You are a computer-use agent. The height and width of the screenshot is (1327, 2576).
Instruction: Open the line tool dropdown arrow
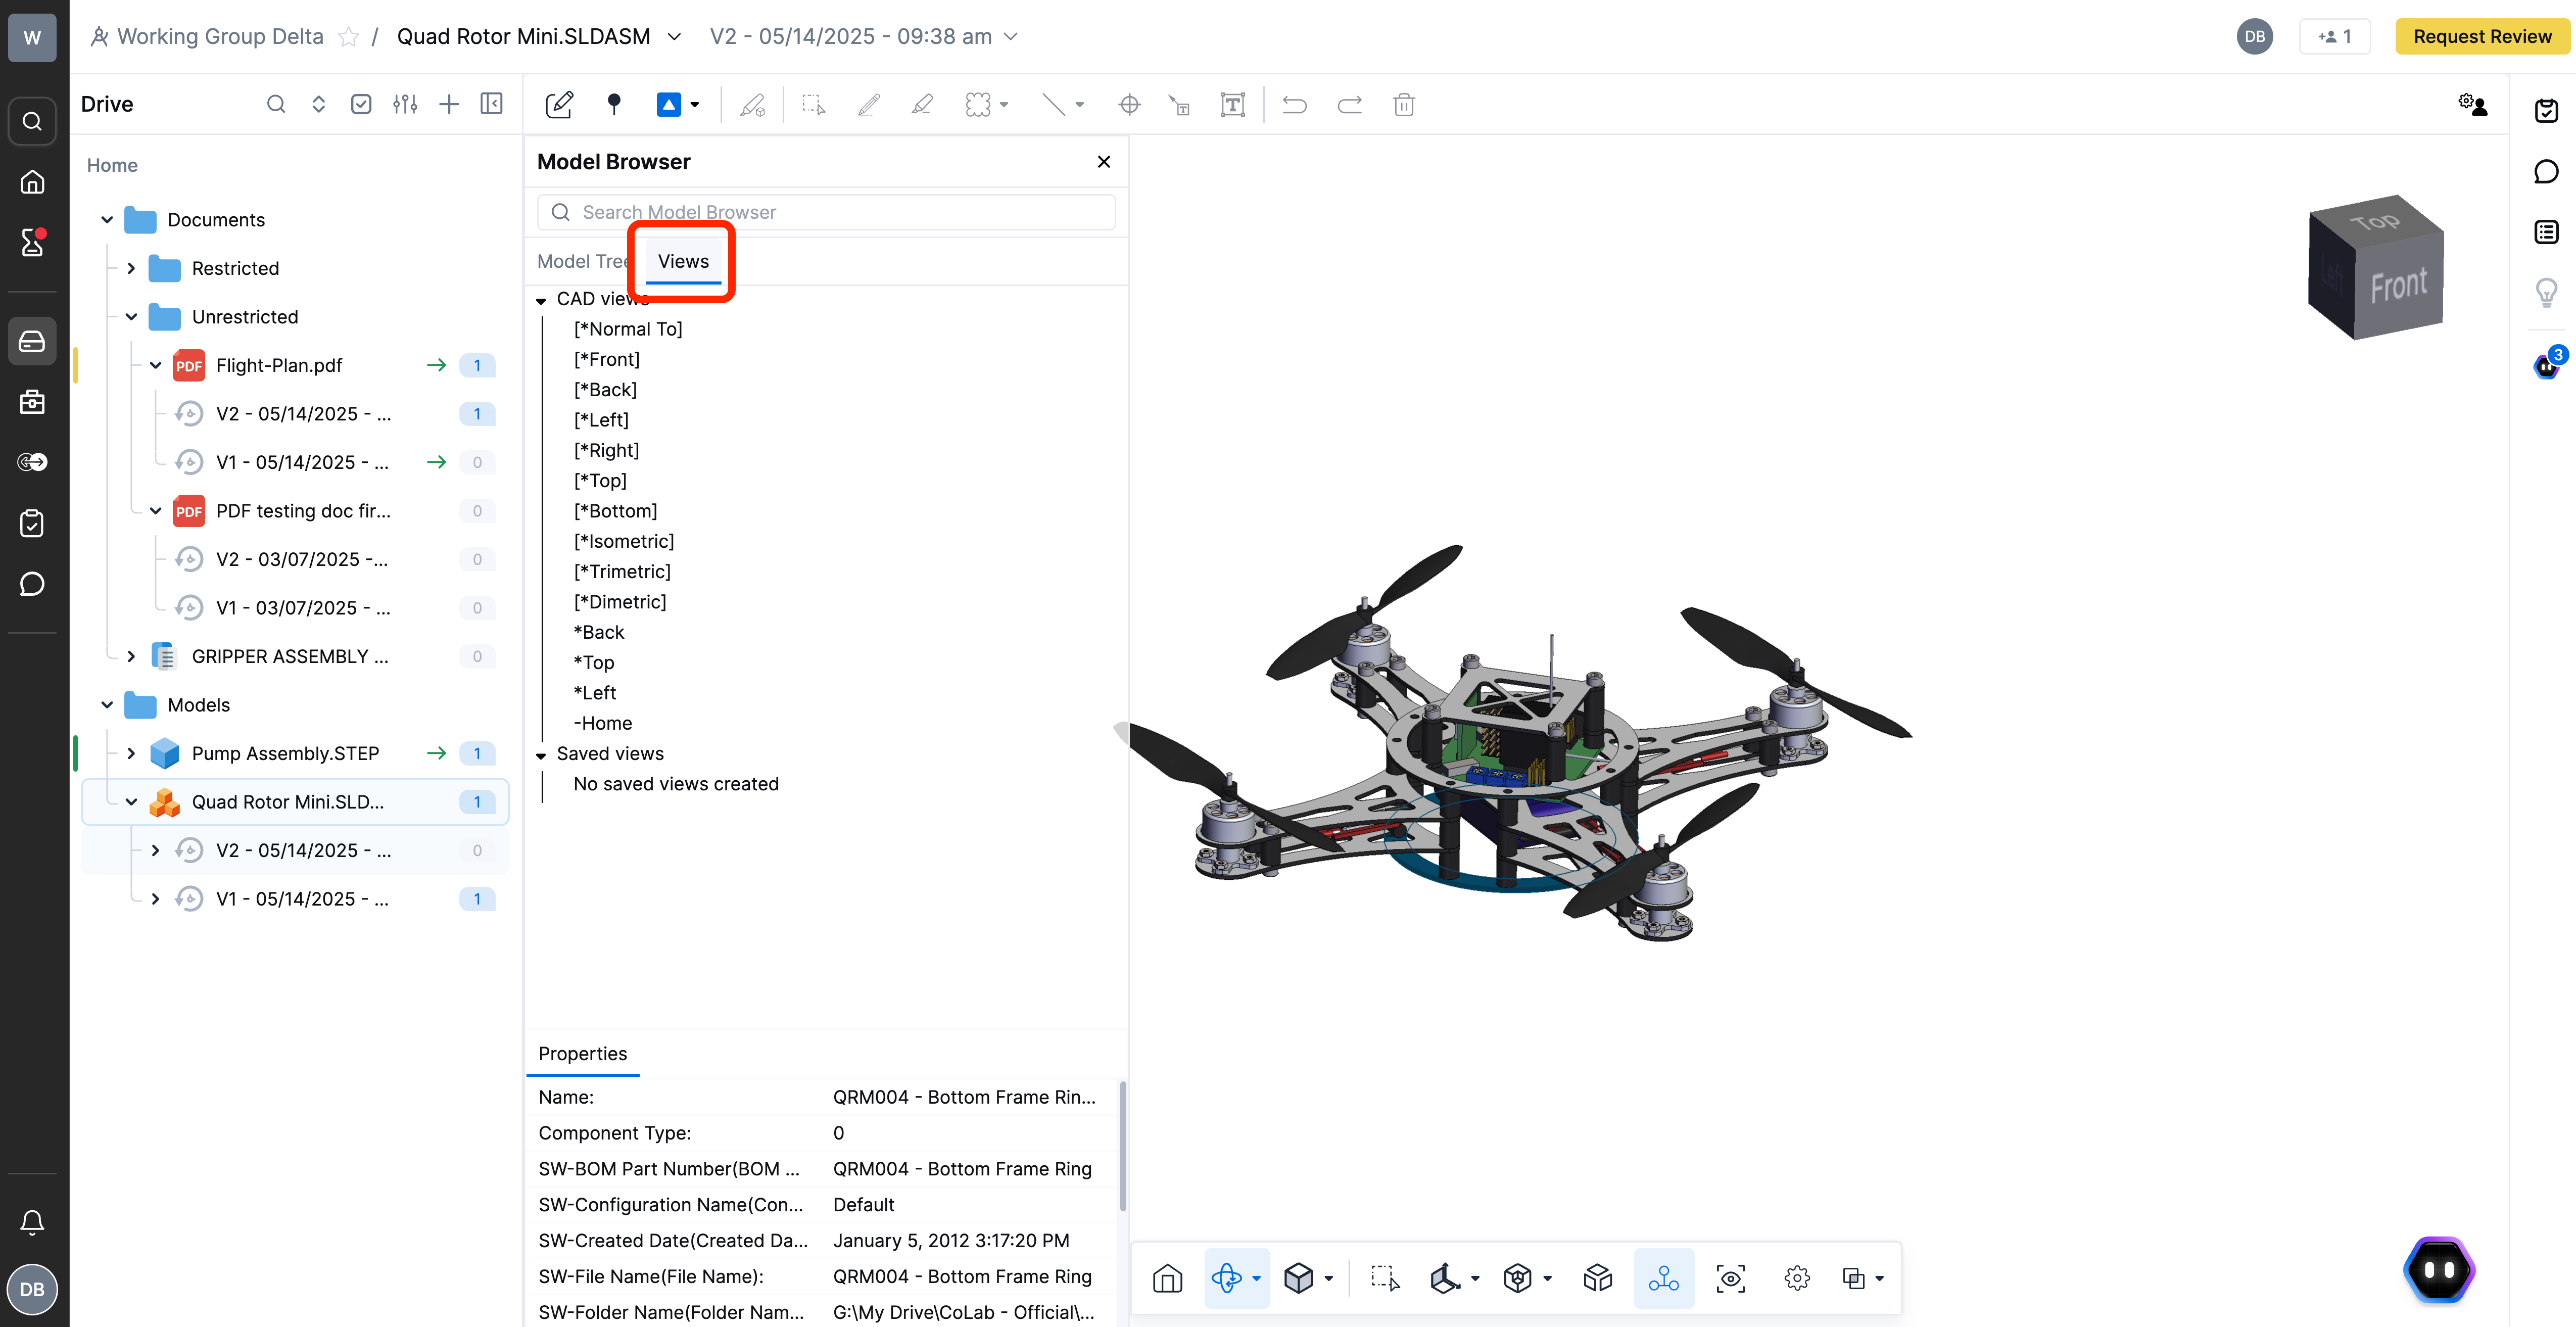click(x=1080, y=105)
